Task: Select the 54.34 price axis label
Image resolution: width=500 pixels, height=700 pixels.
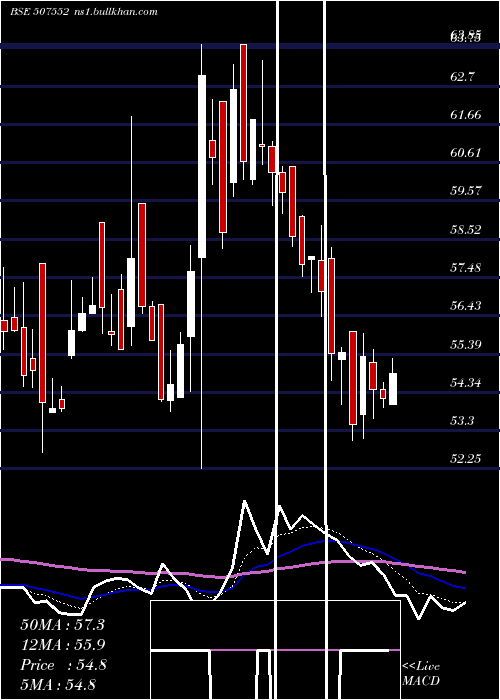Action: 466,382
